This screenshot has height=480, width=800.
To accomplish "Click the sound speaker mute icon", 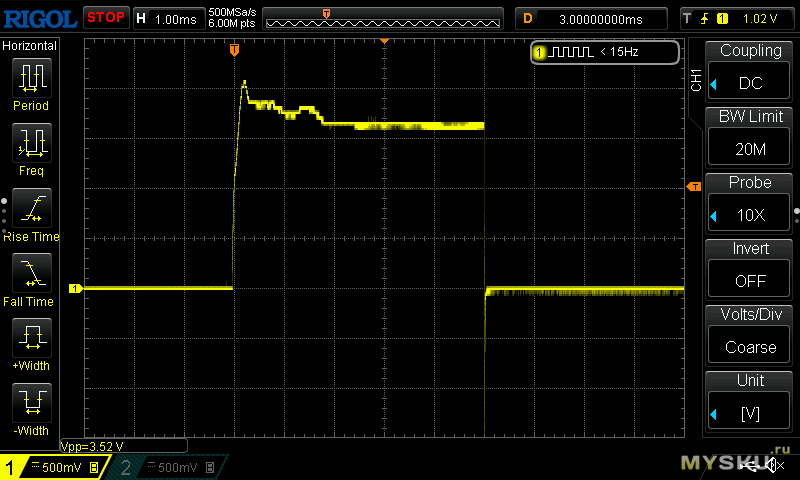I will (776, 465).
